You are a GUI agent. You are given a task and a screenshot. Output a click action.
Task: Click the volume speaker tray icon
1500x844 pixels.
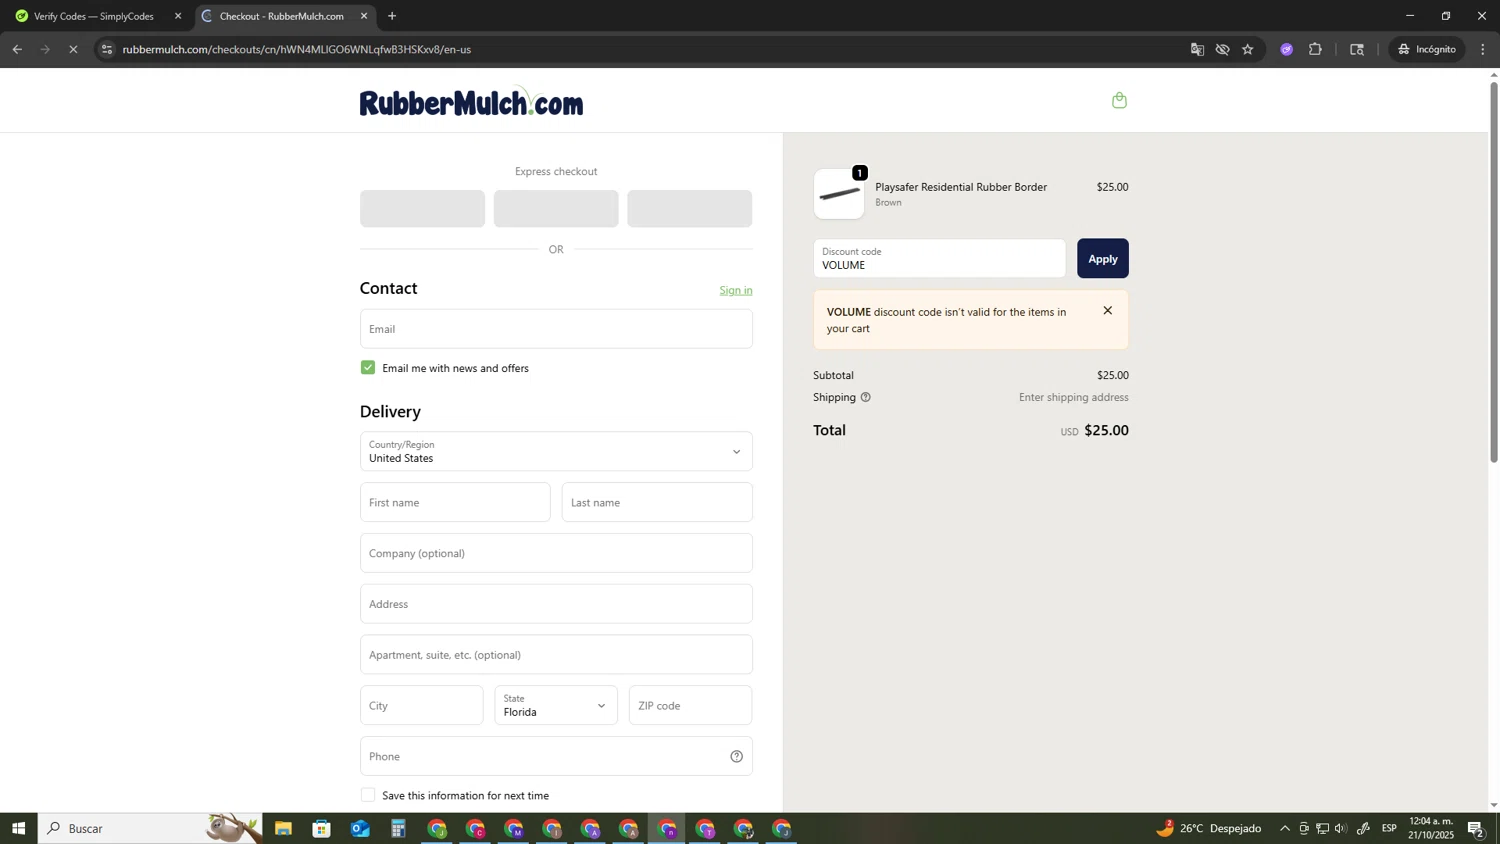click(1341, 828)
